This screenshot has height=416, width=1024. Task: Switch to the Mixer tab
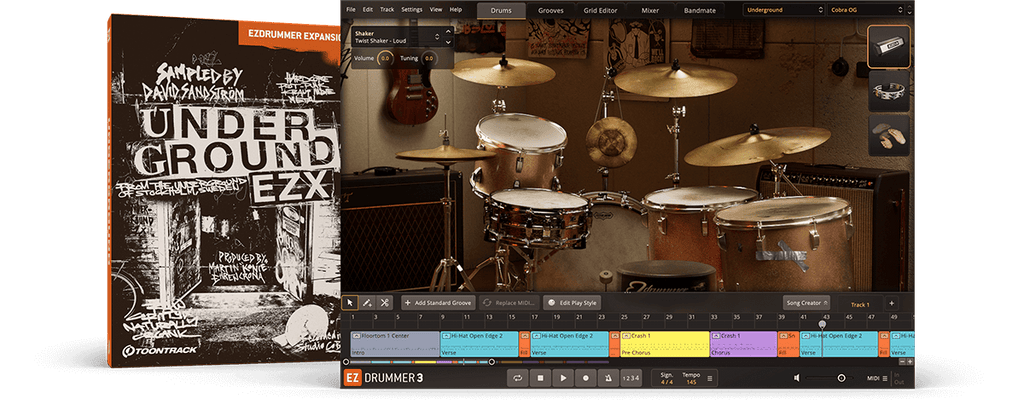(x=650, y=10)
